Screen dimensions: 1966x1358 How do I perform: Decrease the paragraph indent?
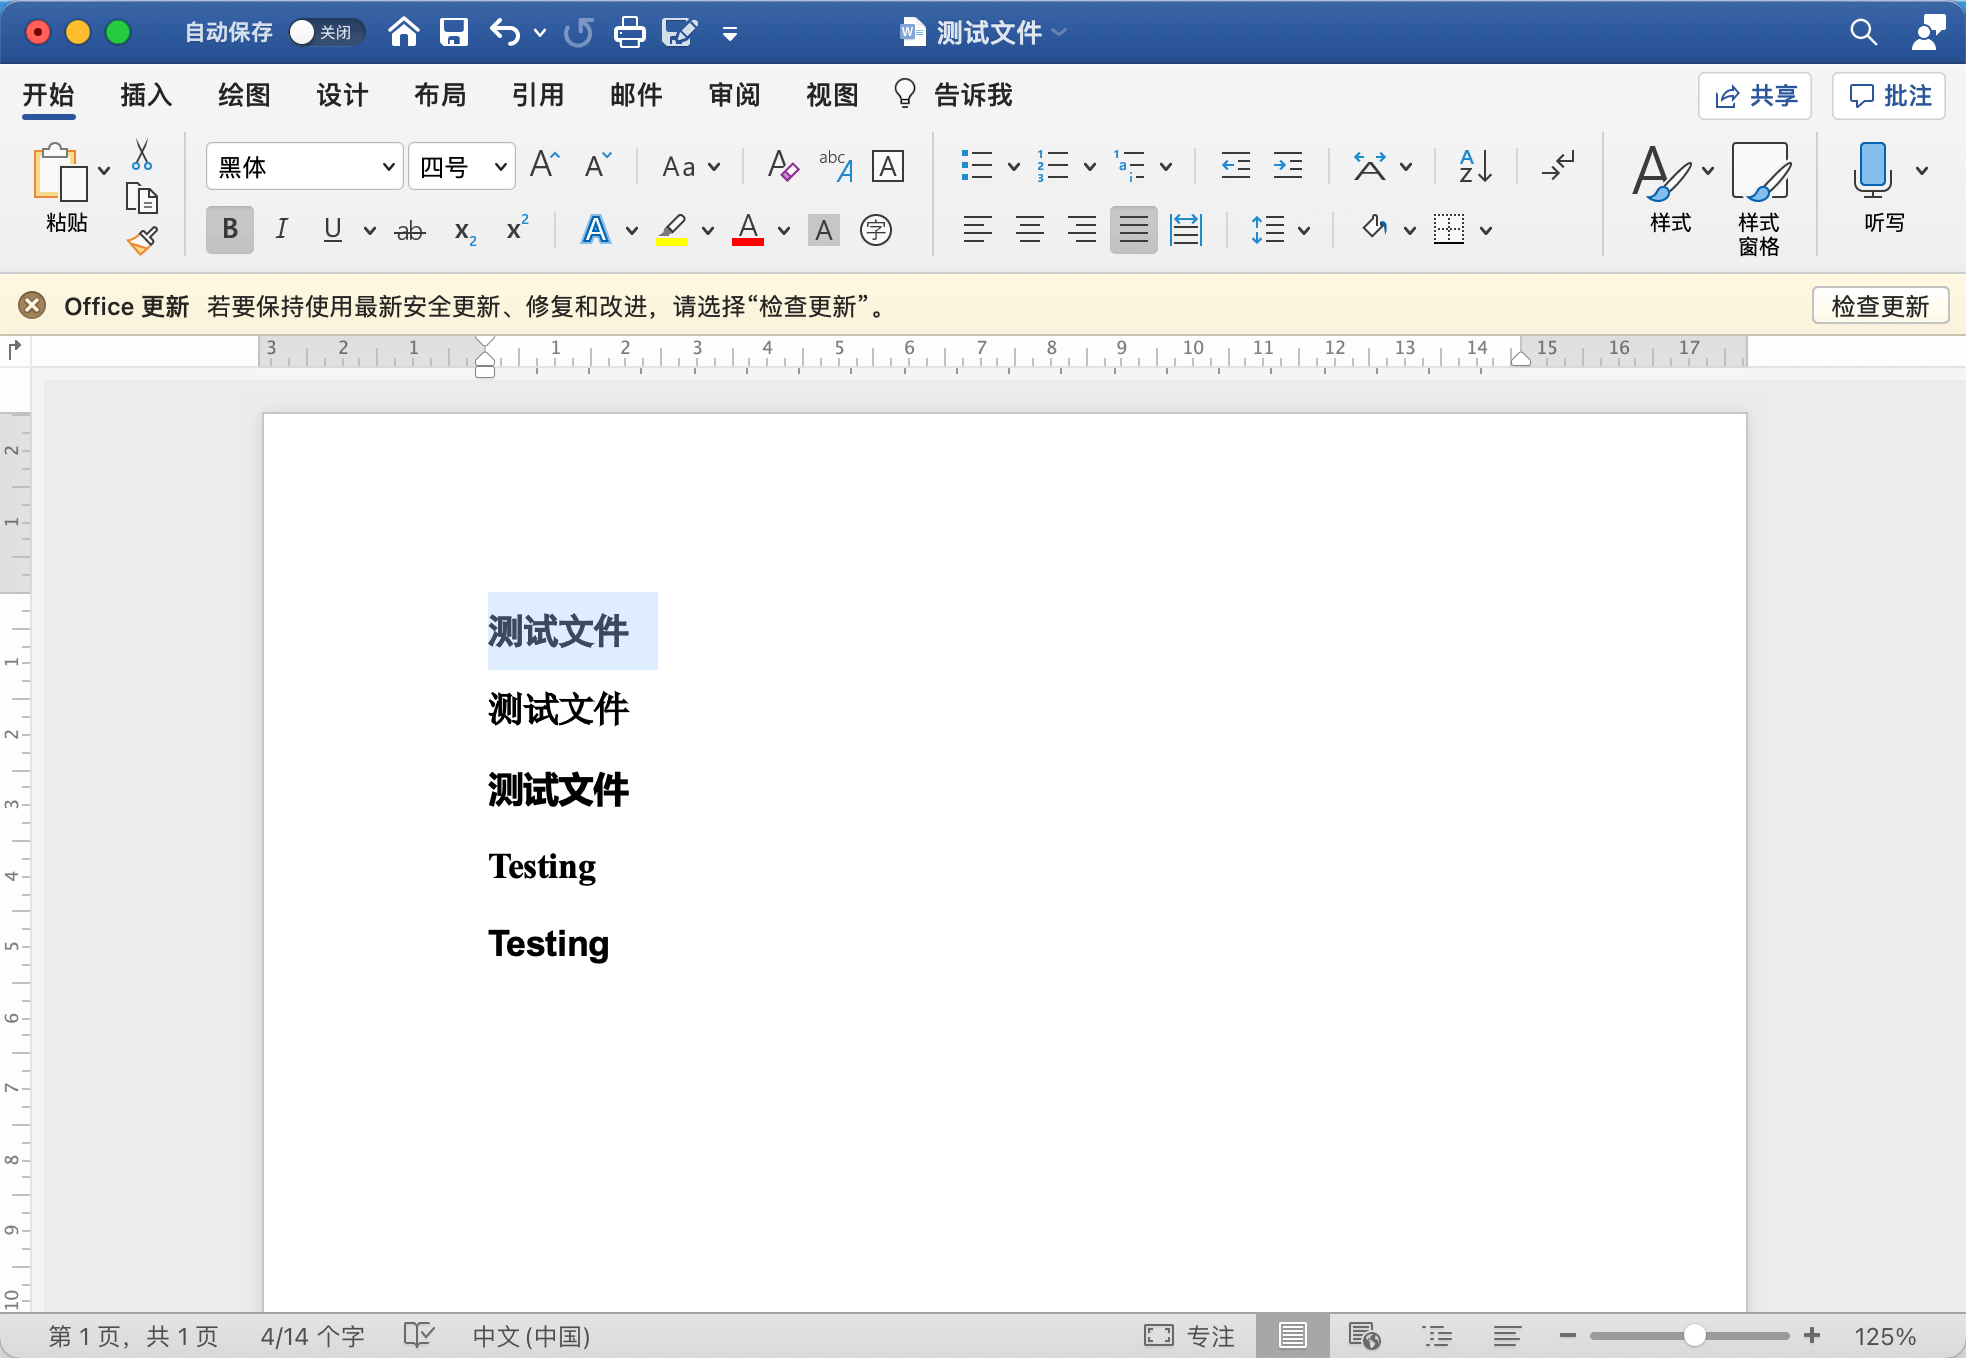pyautogui.click(x=1236, y=166)
